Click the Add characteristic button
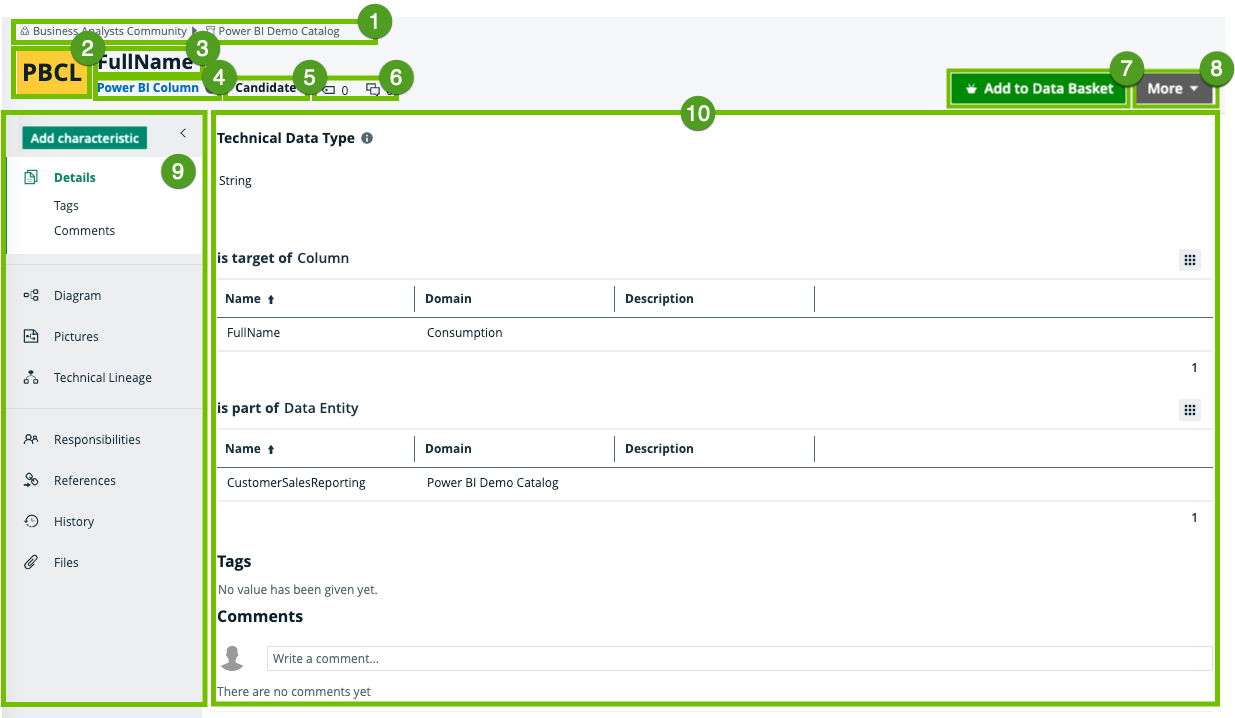Screen dimensions: 1235x718 [85, 139]
